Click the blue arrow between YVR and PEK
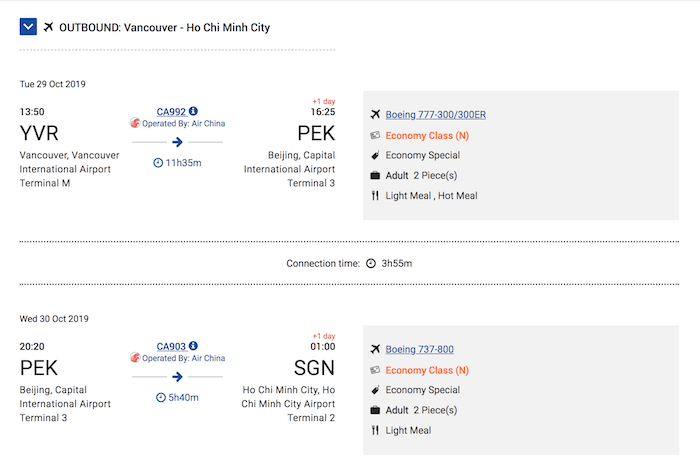Image resolution: width=700 pixels, height=475 pixels. [x=177, y=142]
